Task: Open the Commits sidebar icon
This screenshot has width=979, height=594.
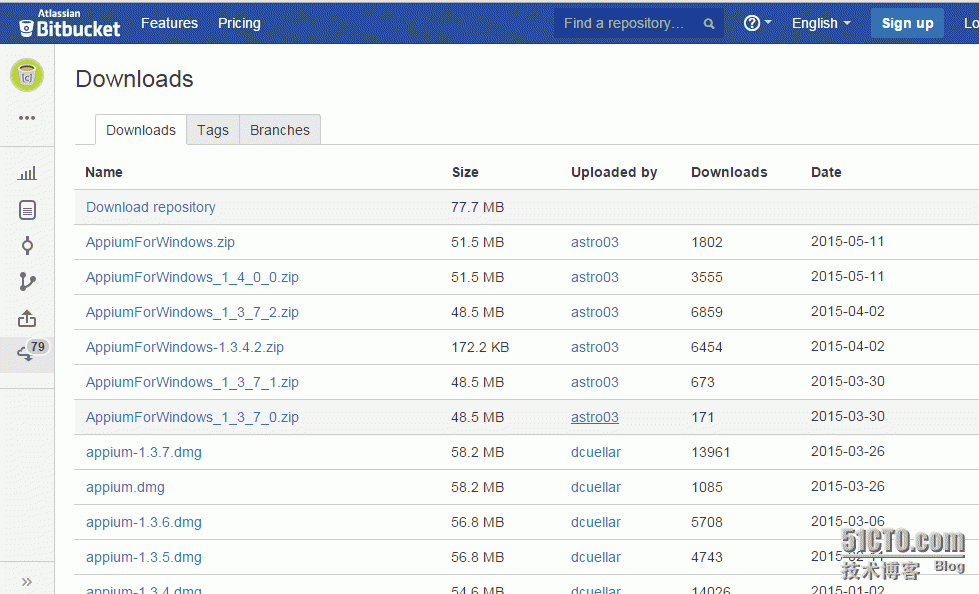Action: click(27, 245)
